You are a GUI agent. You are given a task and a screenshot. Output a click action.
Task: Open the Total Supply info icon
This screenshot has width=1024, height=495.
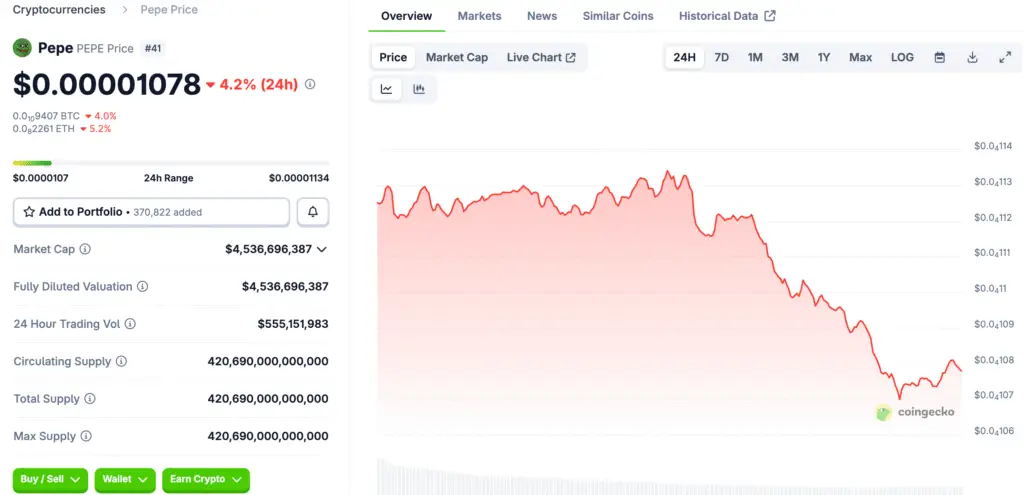click(90, 398)
